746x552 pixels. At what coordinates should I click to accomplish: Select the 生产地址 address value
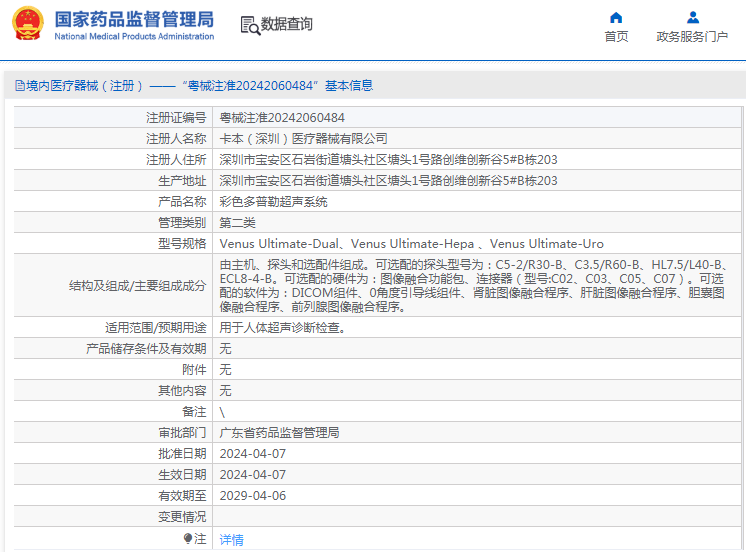388,180
